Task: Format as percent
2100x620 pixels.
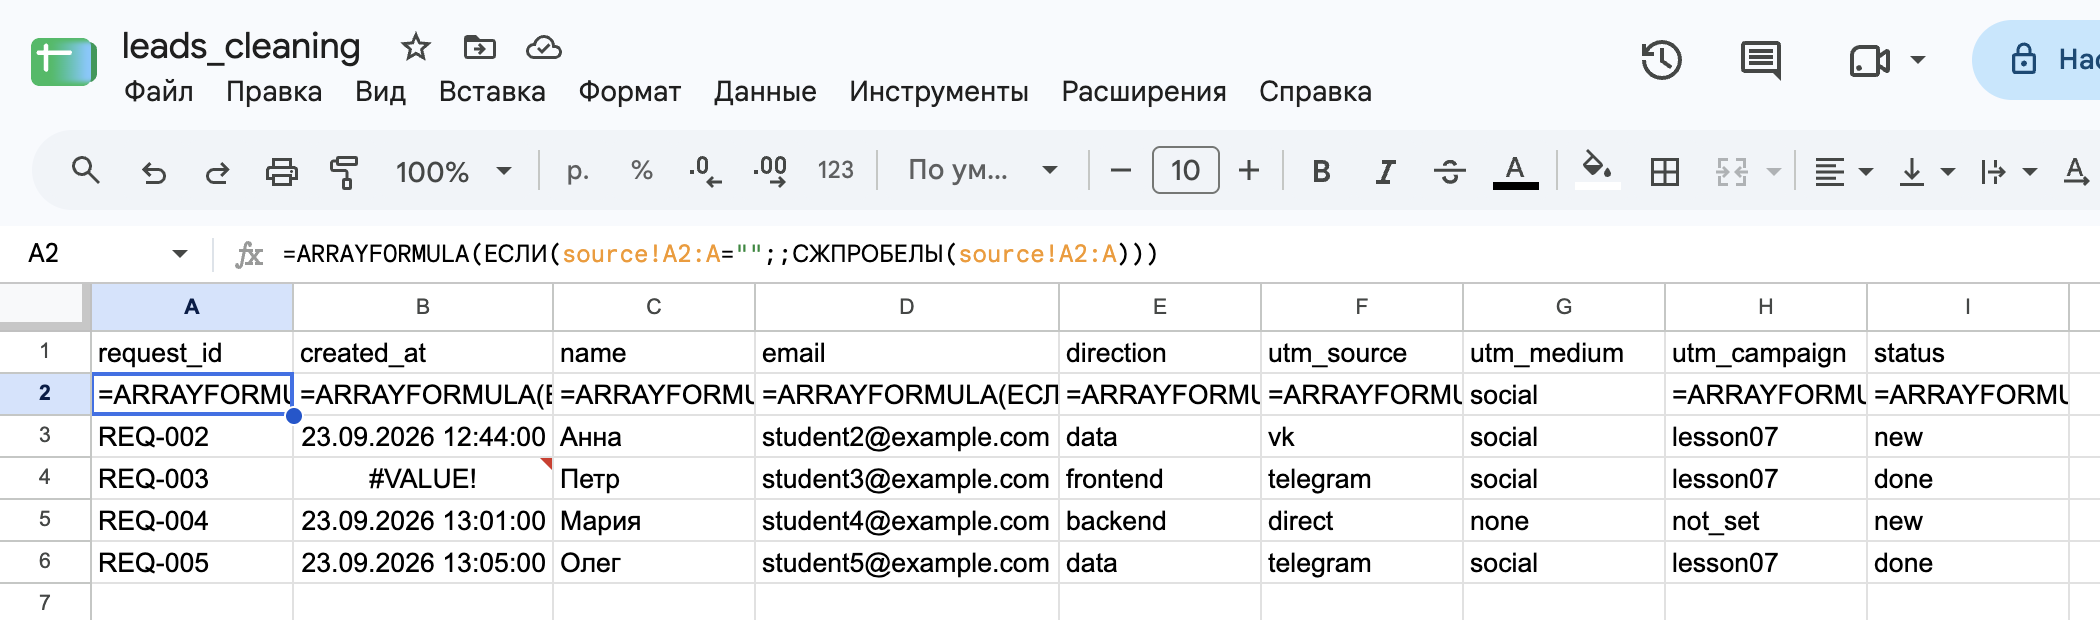Action: pyautogui.click(x=641, y=171)
